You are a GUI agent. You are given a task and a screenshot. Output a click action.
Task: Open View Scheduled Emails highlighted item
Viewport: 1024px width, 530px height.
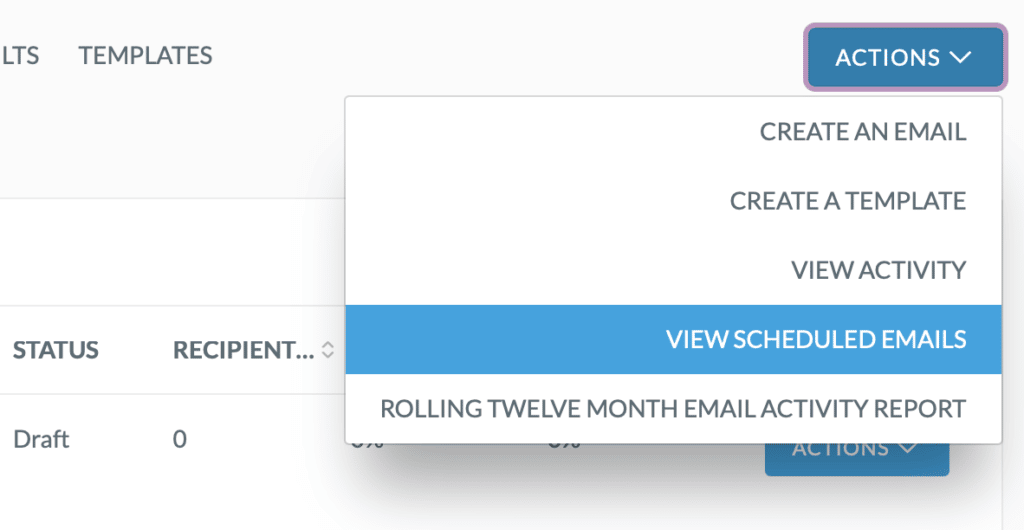coord(673,339)
